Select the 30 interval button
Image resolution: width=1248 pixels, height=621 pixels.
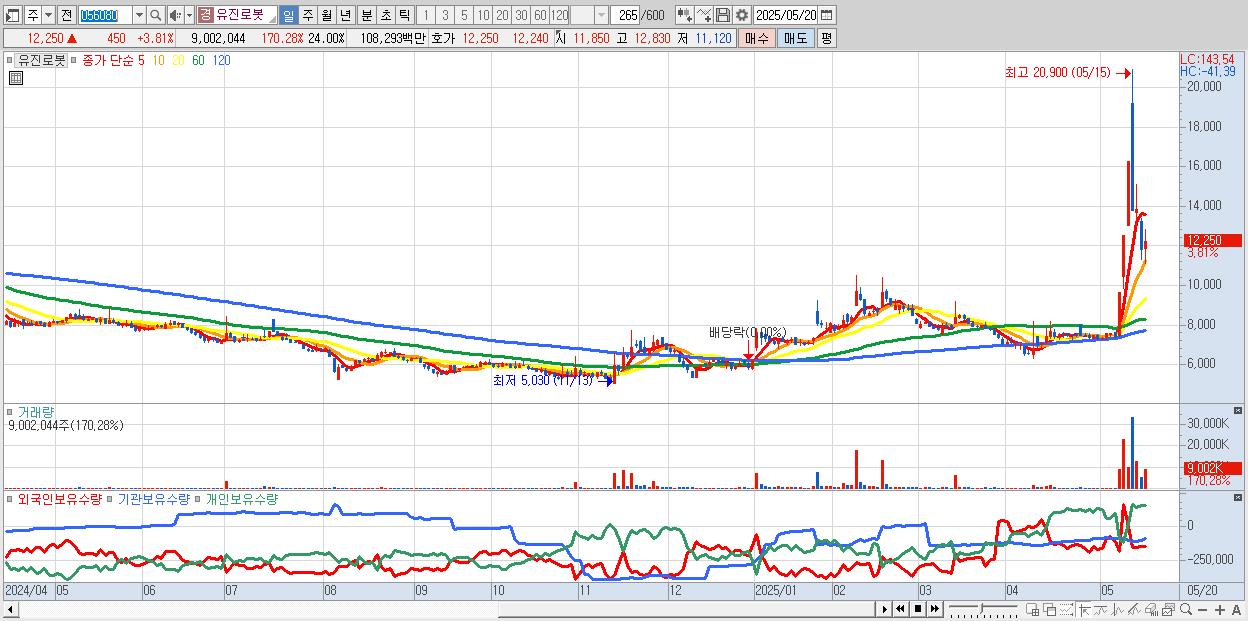pyautogui.click(x=521, y=15)
